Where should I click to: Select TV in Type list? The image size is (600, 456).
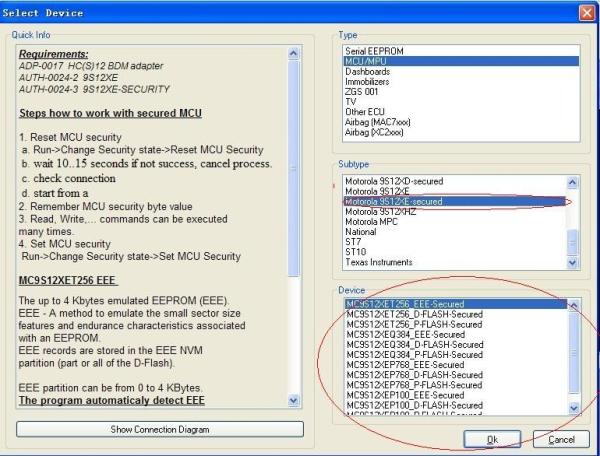pyautogui.click(x=461, y=102)
